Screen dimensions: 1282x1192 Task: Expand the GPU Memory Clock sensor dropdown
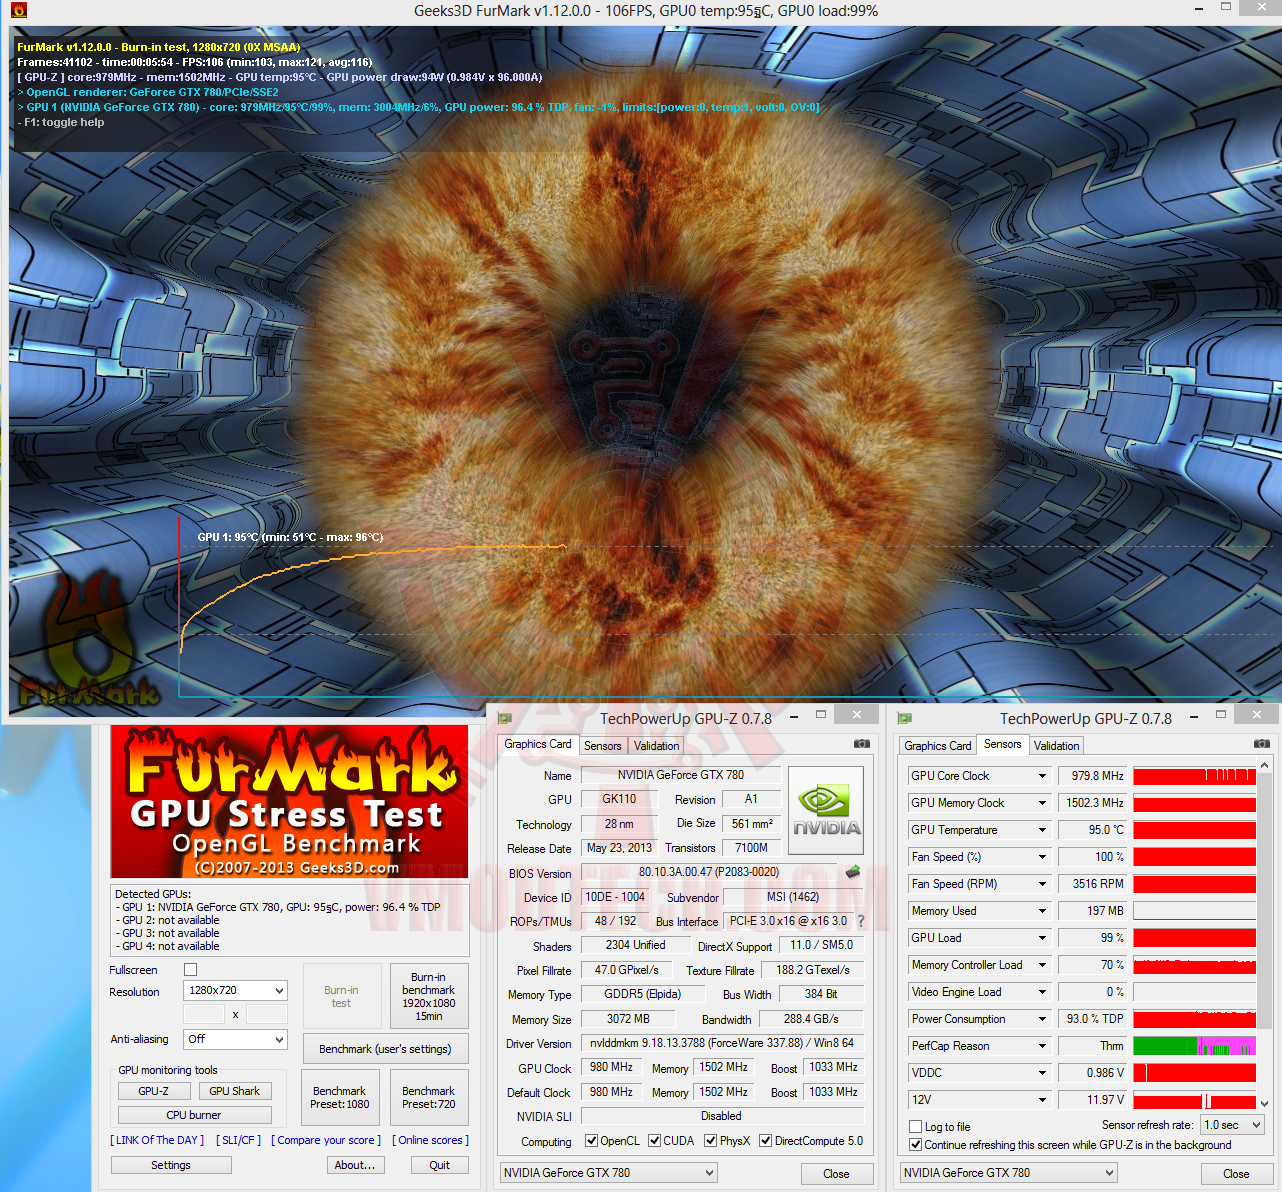pos(1042,803)
